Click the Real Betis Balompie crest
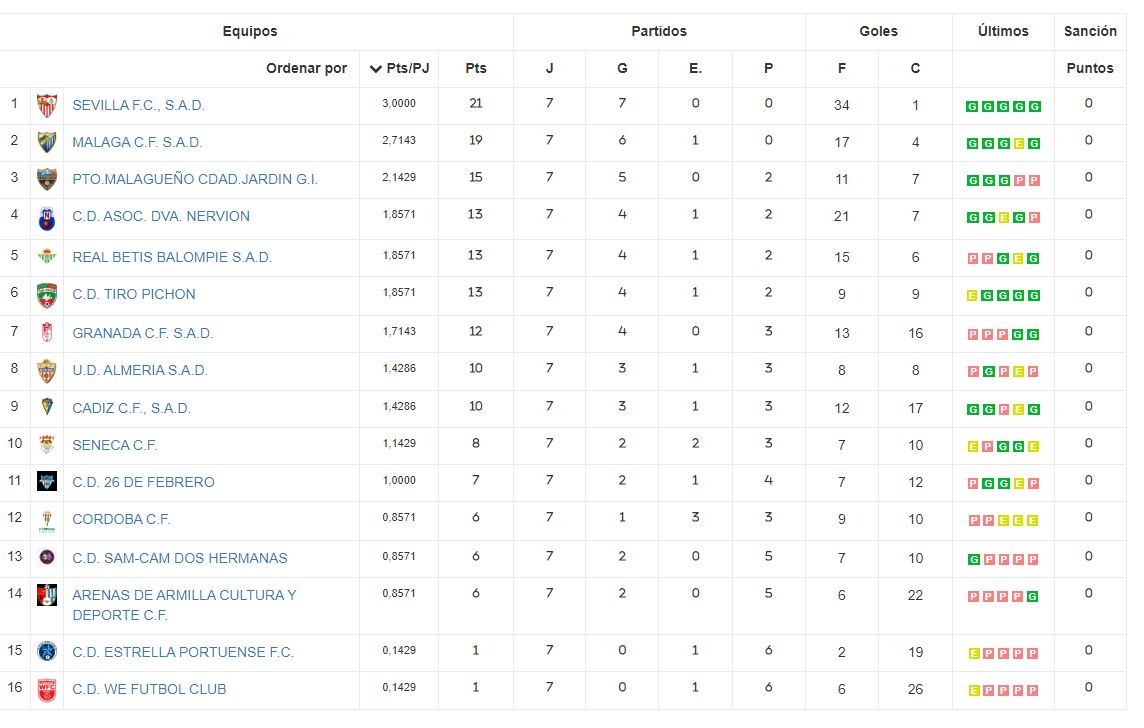 point(47,256)
